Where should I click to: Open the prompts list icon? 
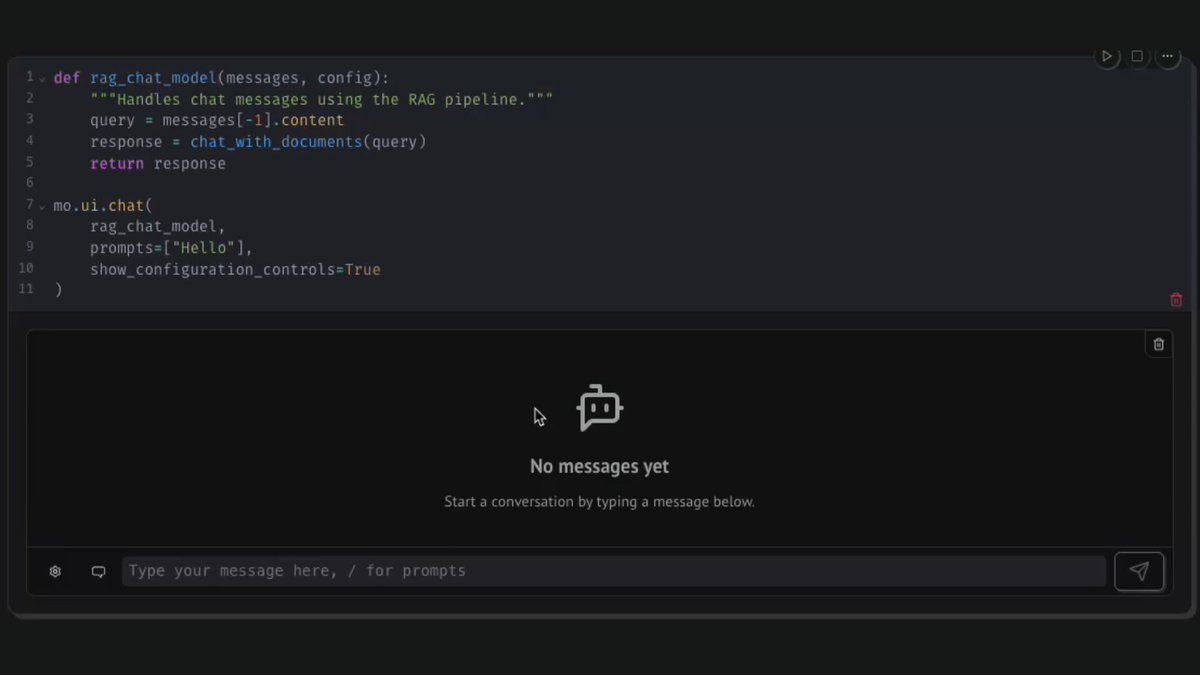[x=98, y=572]
